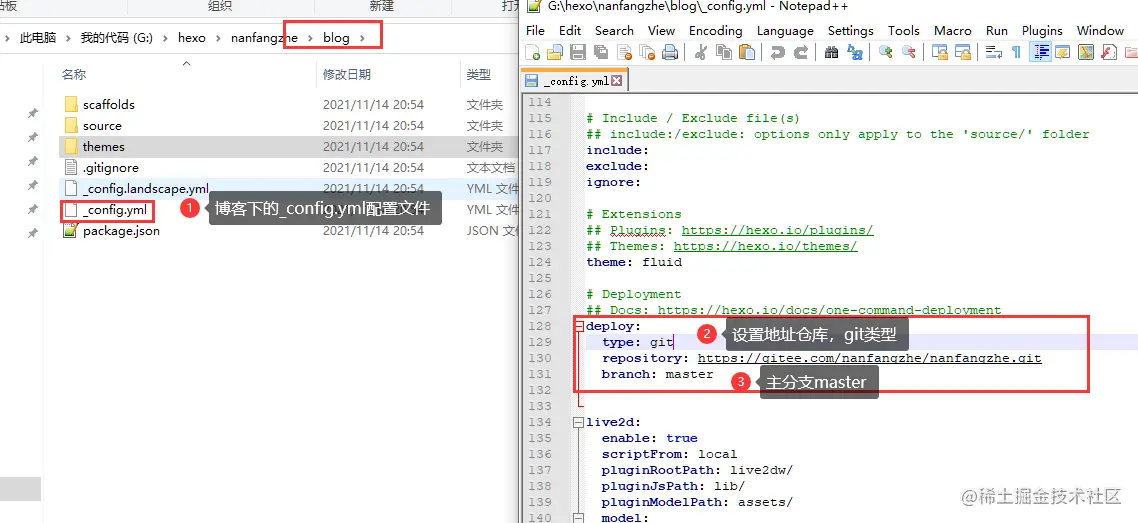
Task: Click the Define your language toolbar icon
Action: coord(1063,52)
